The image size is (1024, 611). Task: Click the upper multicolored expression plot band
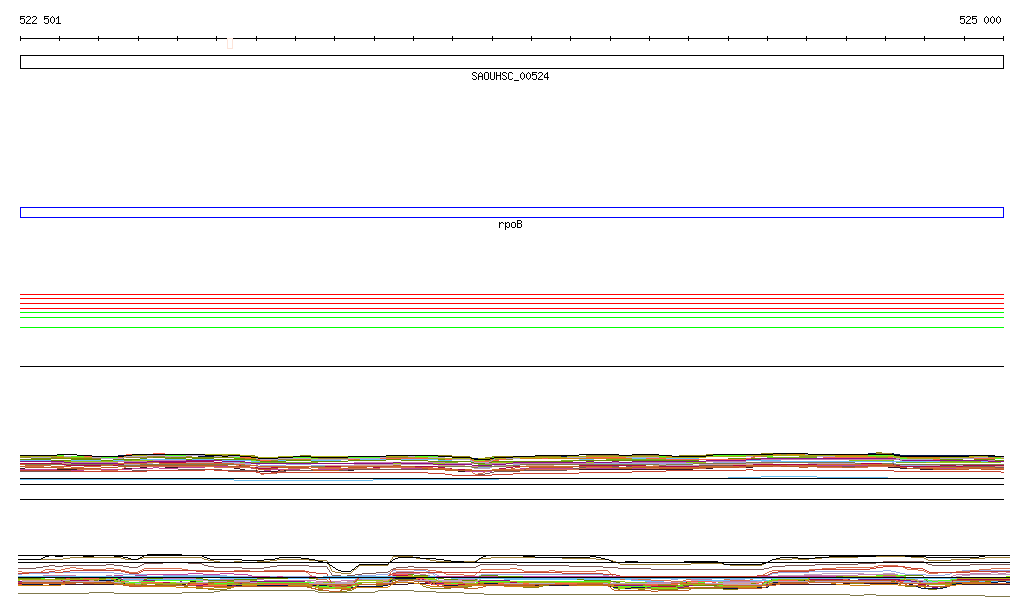point(511,462)
